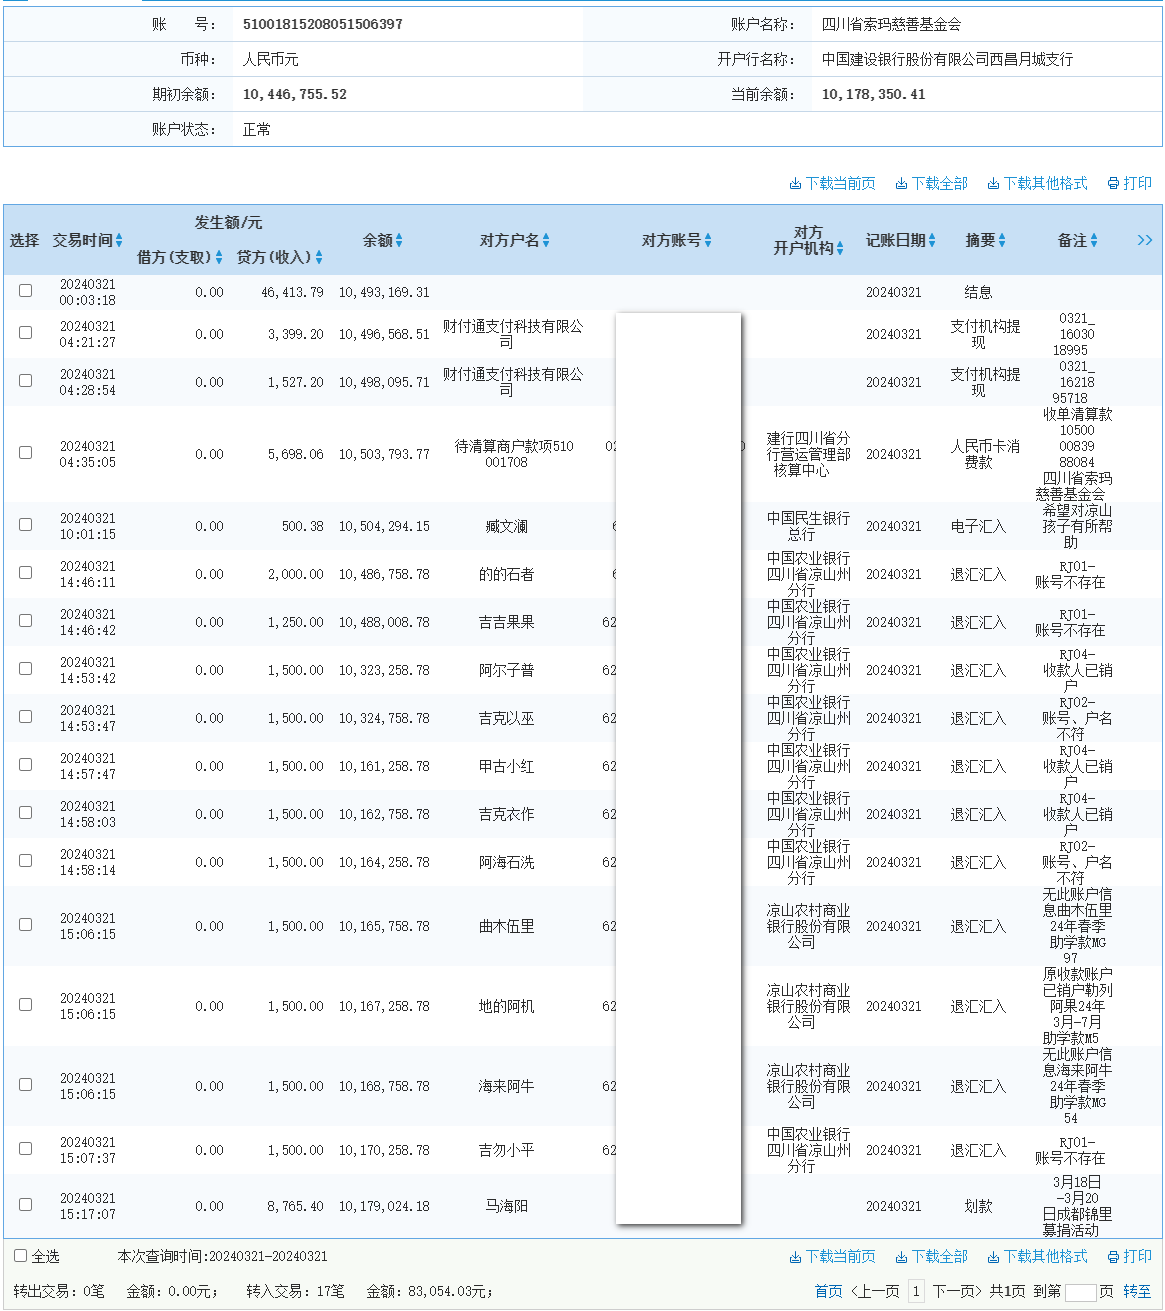The image size is (1165, 1311).
Task: Click amount 46,413.79 in 结息 row
Action: (293, 293)
